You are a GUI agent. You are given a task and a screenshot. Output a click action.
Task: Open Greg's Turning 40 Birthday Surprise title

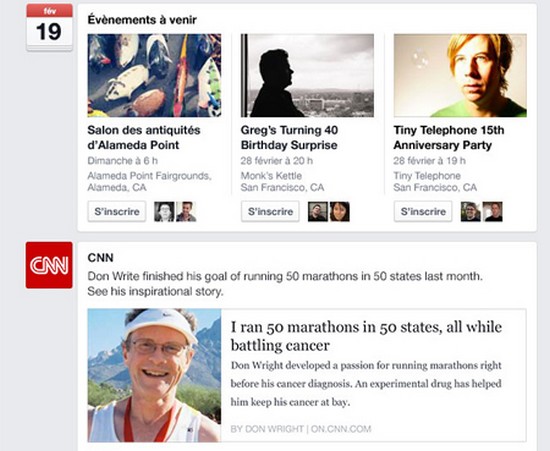point(289,137)
